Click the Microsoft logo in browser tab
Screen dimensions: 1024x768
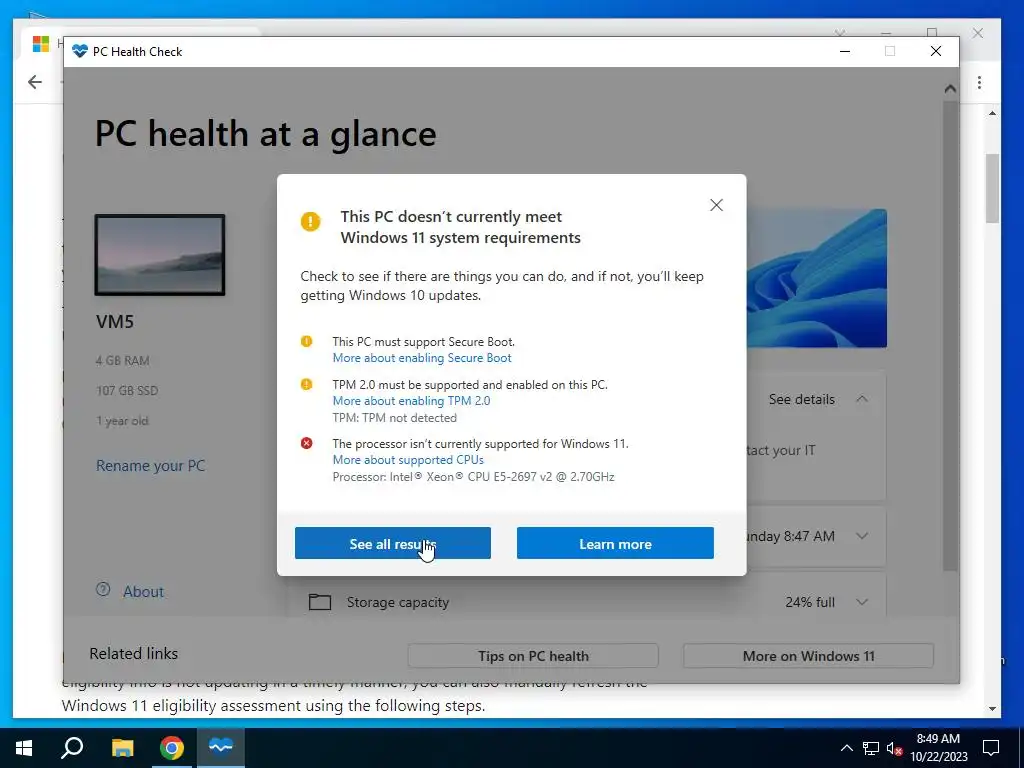(40, 44)
